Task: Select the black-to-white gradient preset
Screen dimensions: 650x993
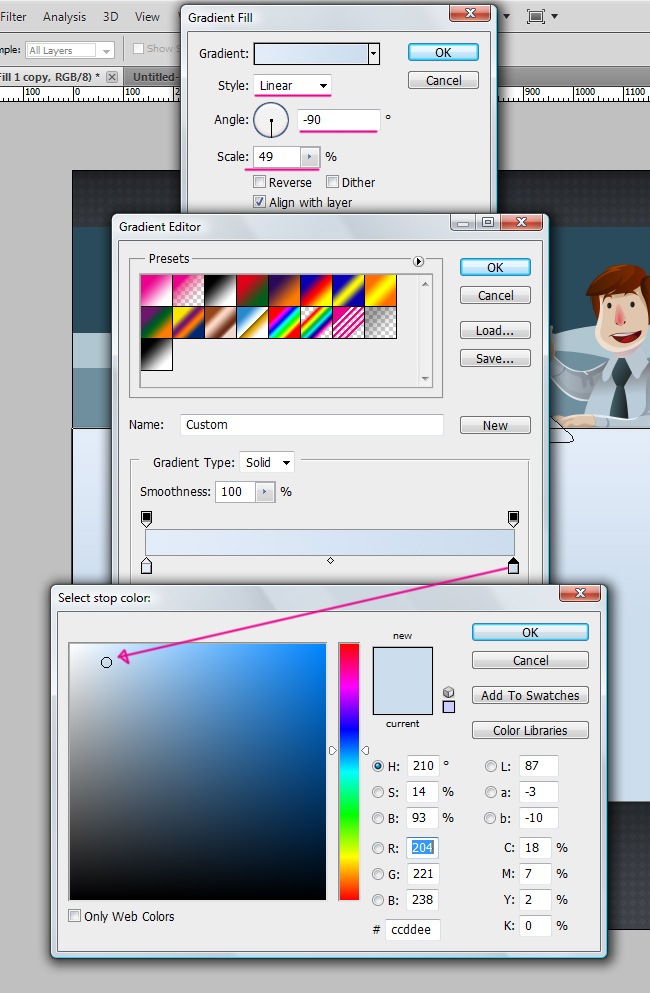Action: click(x=157, y=354)
